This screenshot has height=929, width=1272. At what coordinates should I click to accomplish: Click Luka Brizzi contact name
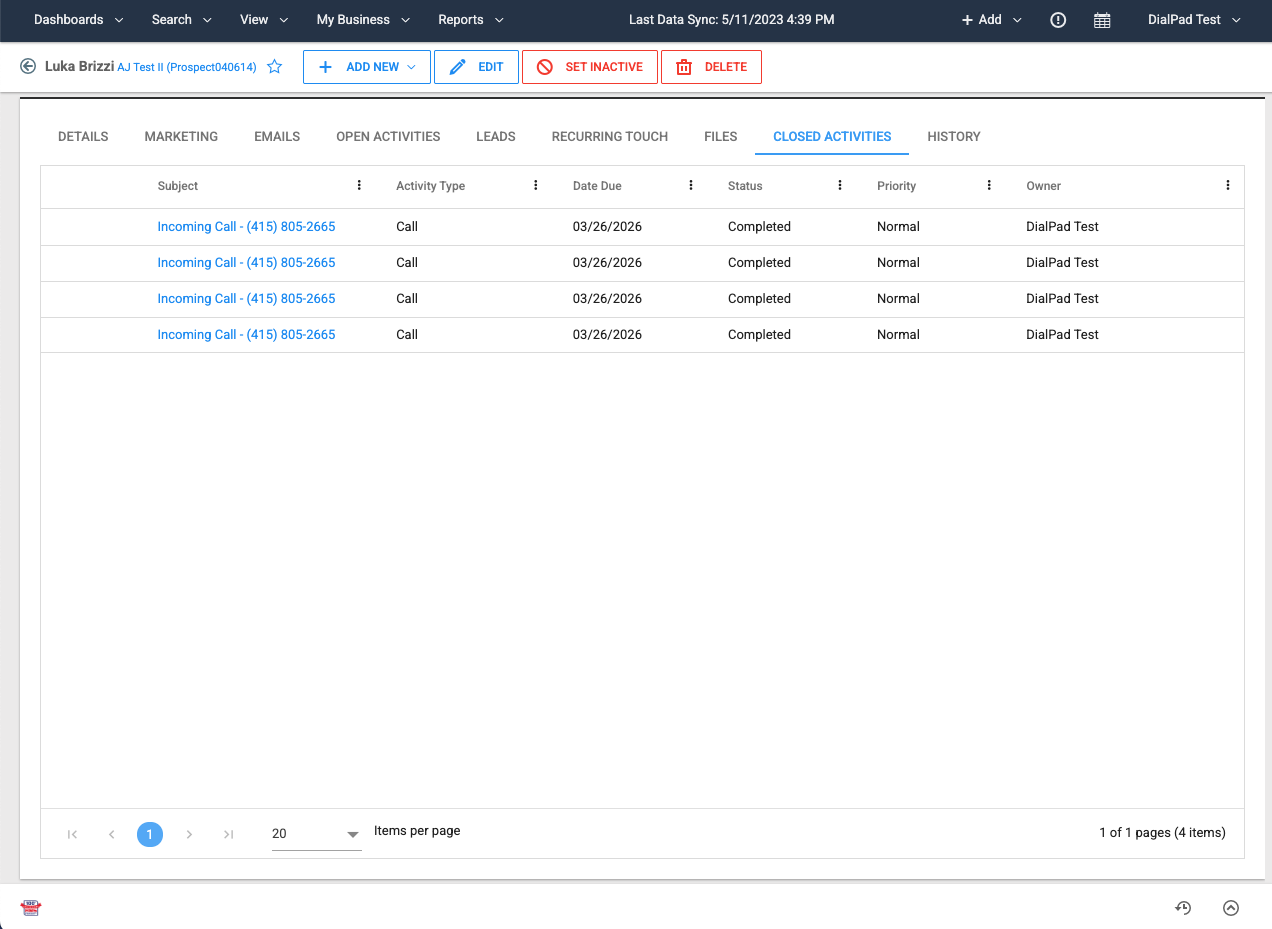coord(79,66)
